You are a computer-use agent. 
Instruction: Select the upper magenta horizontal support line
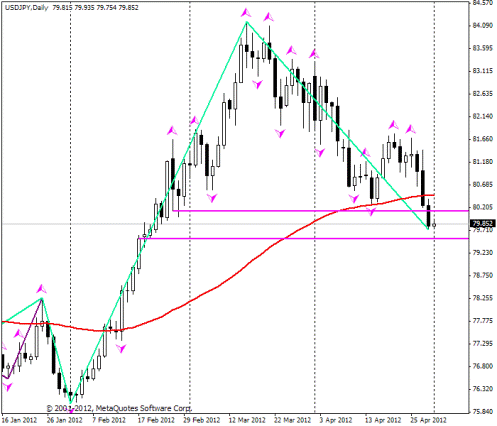[320, 211]
